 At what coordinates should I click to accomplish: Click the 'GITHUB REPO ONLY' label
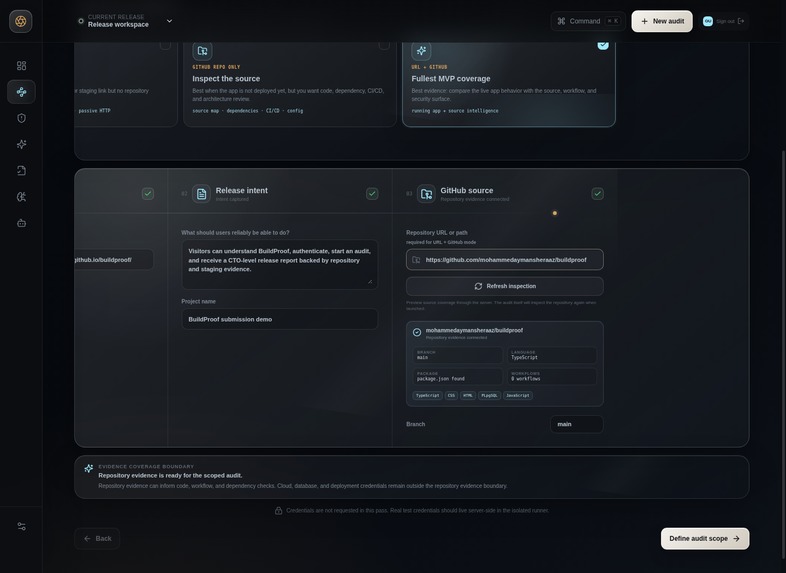[216, 67]
